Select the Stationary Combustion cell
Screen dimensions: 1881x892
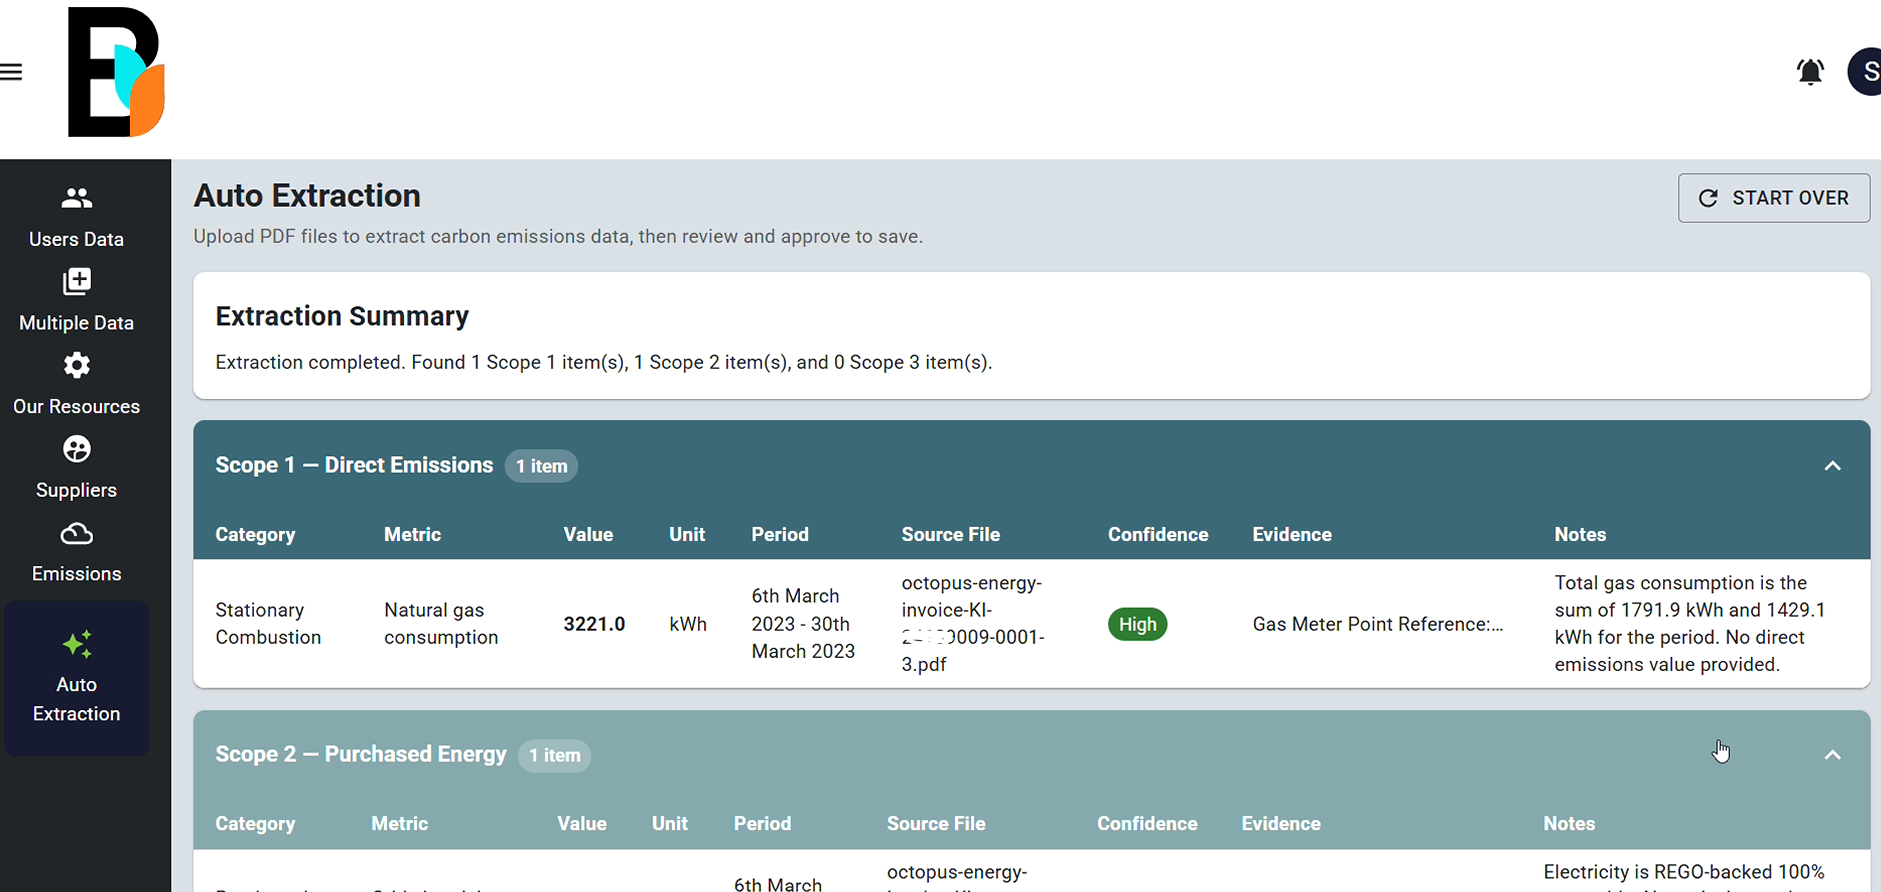point(268,624)
